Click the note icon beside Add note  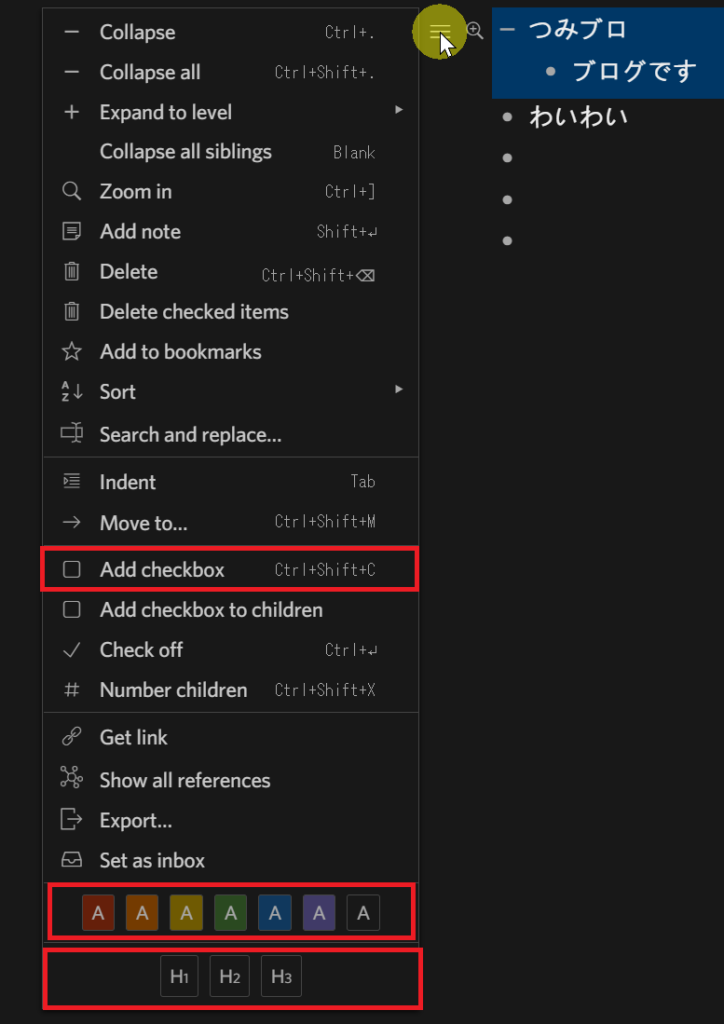tap(72, 232)
